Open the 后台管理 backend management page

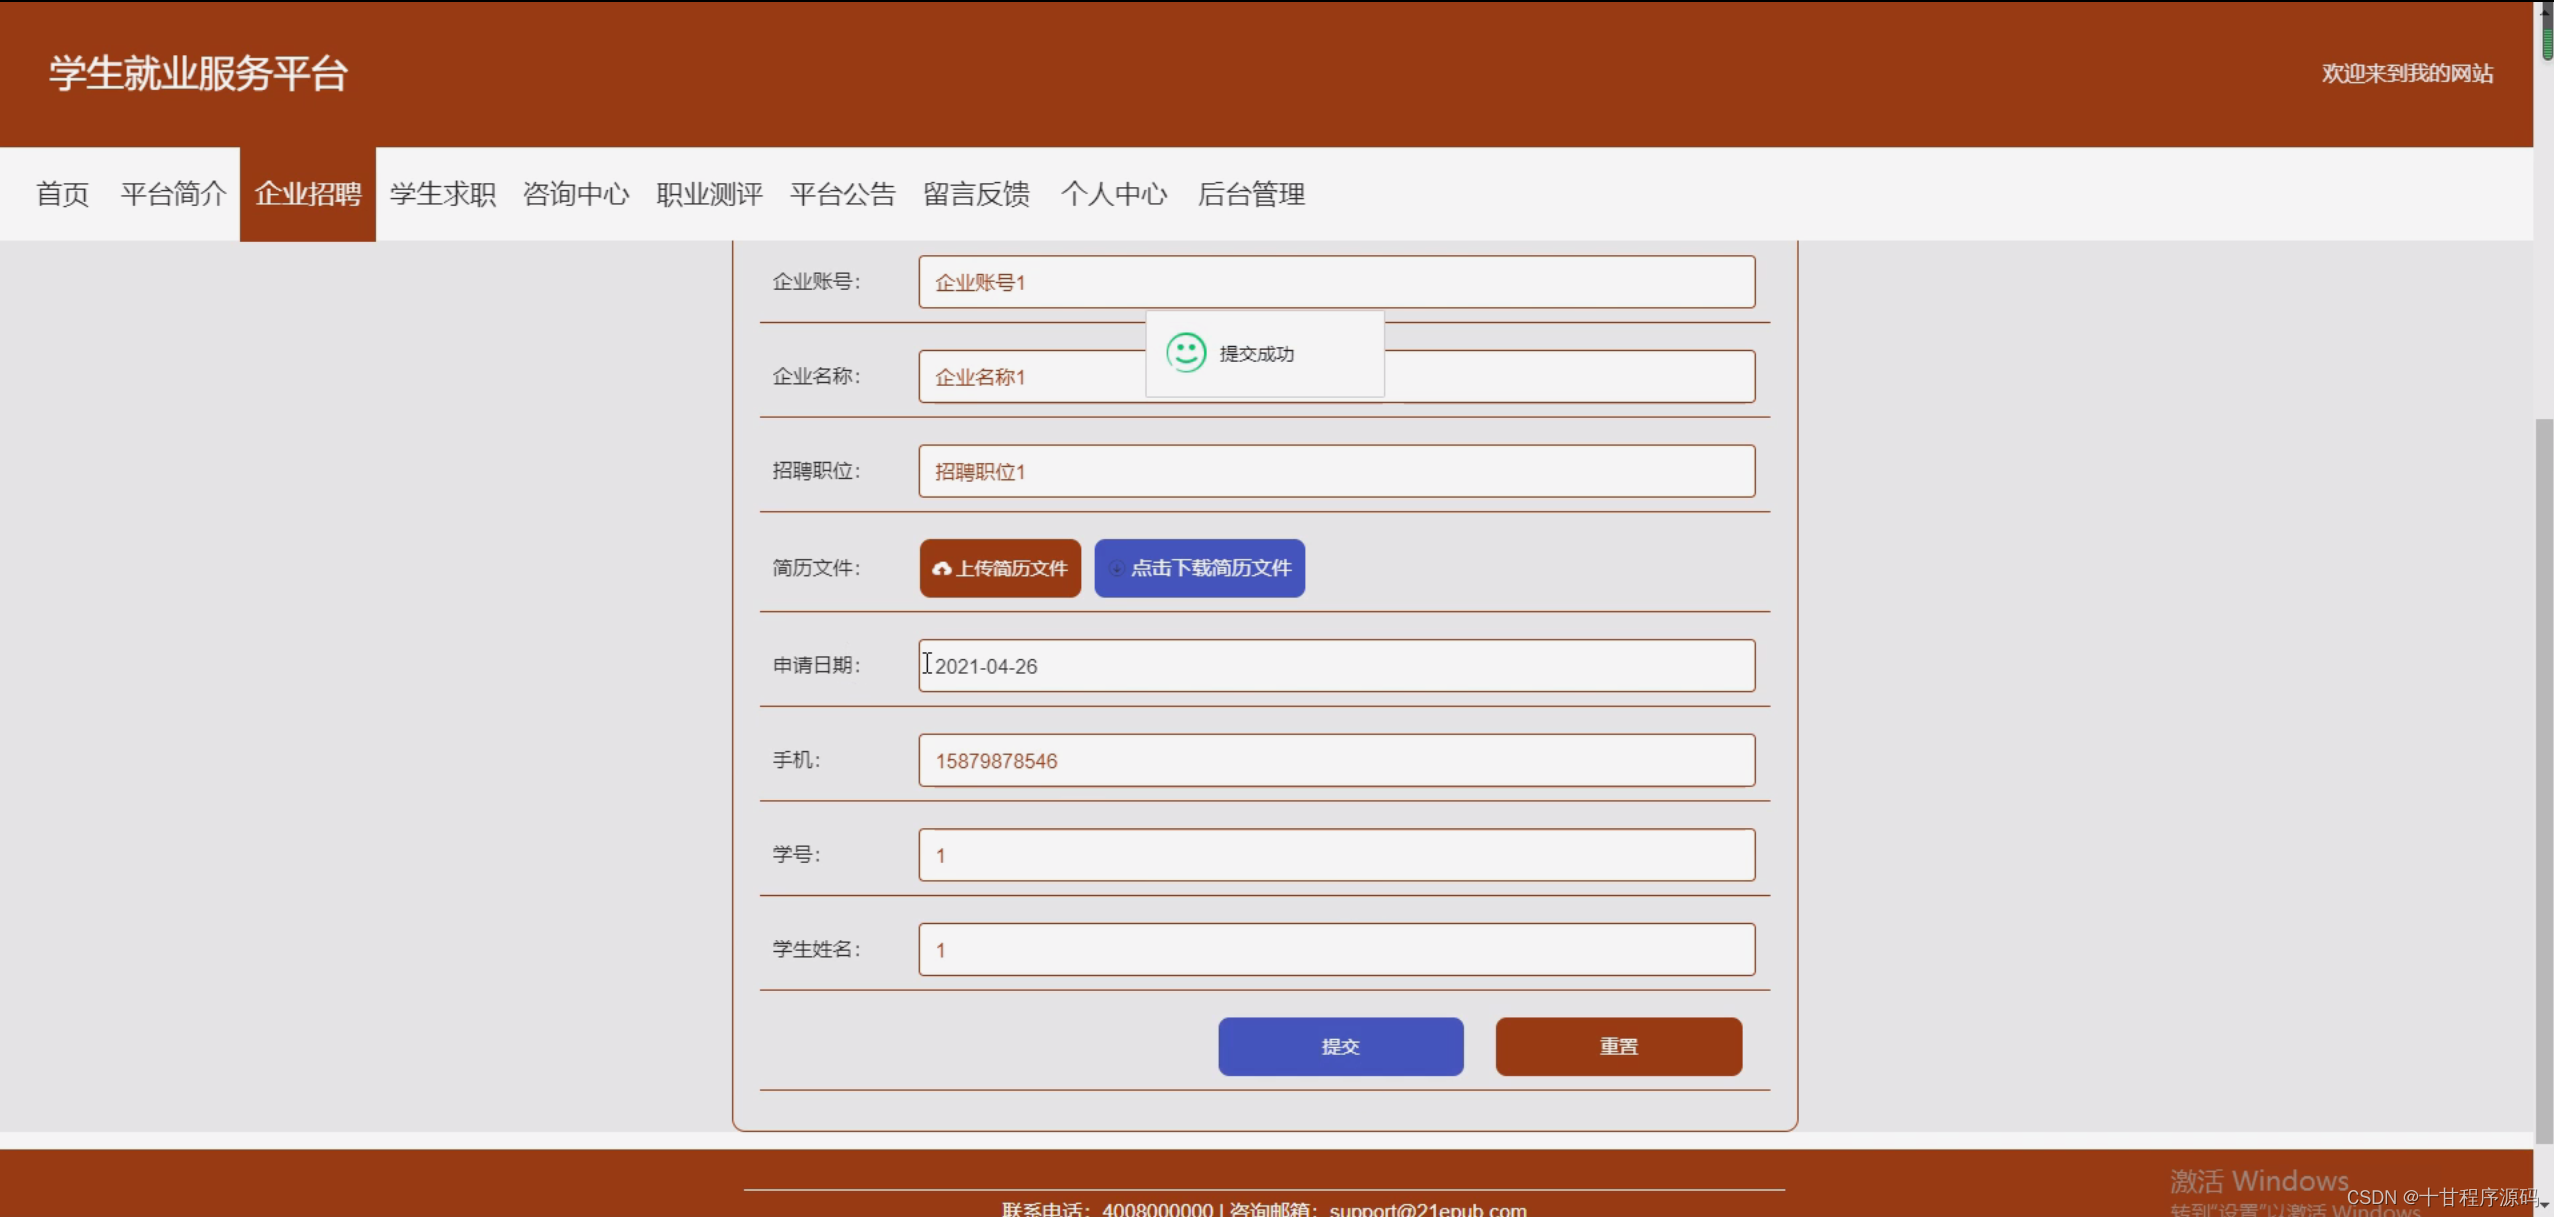tap(1252, 194)
